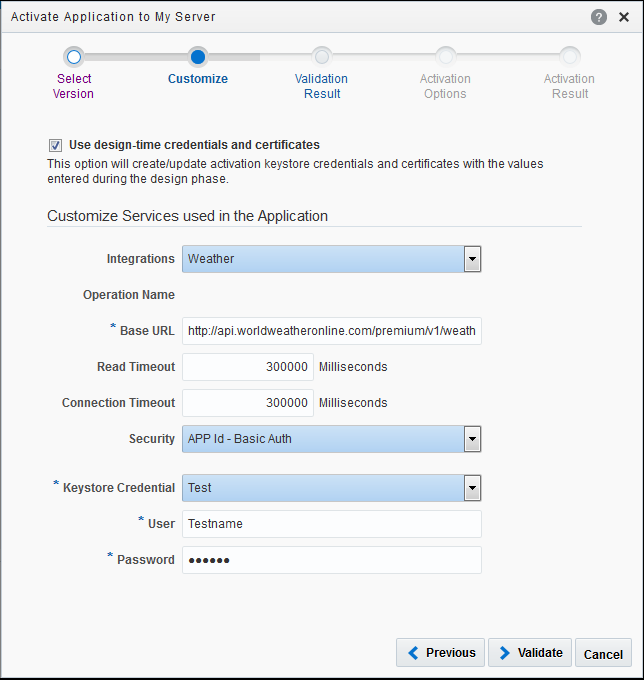
Task: Click the Activation Options step circle
Action: 446,57
